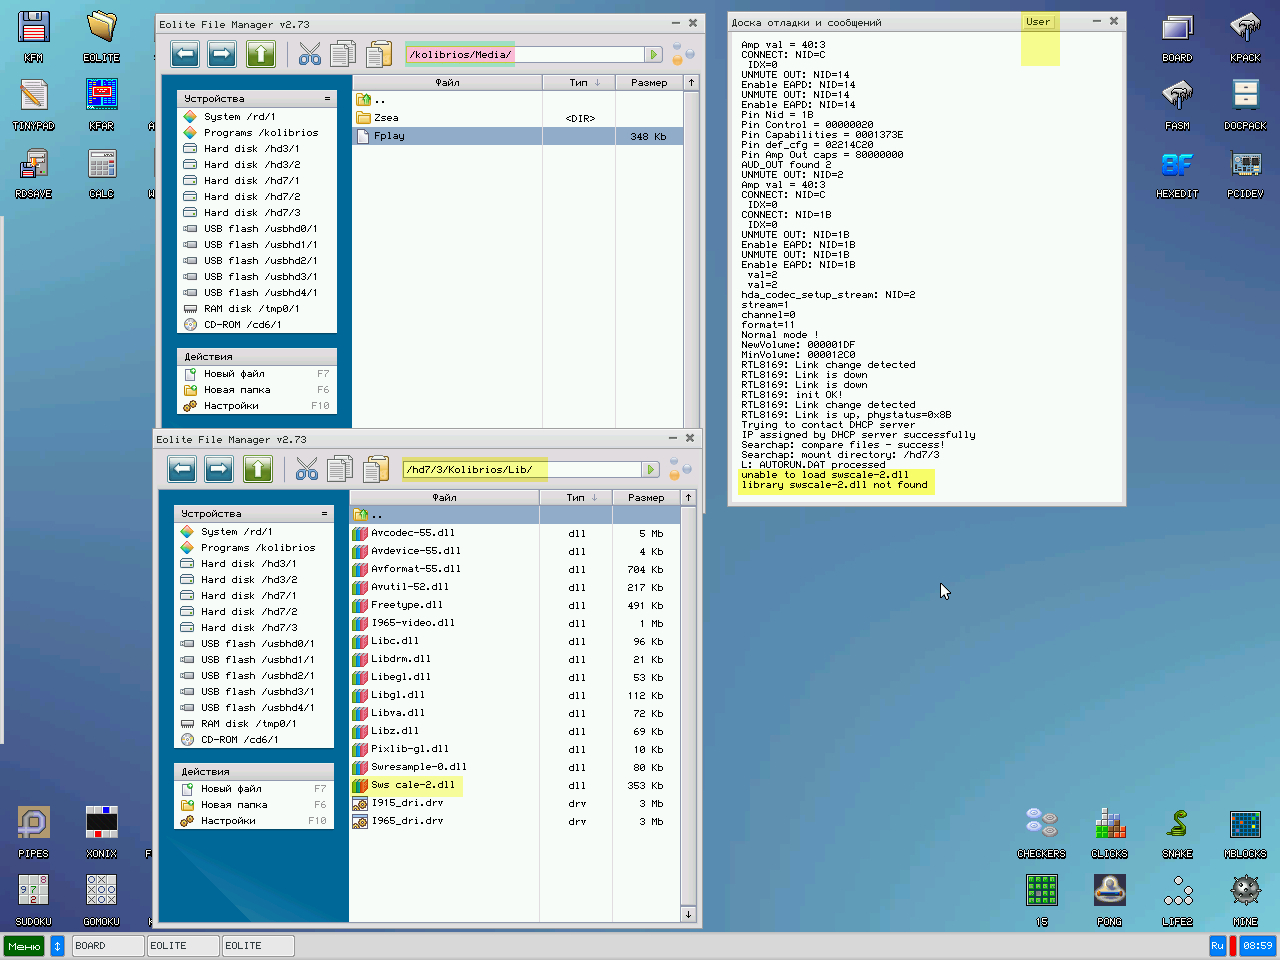Click the green up-folder arrow in the /kolibrios/Media/ window
This screenshot has width=1280, height=960.
click(x=261, y=54)
